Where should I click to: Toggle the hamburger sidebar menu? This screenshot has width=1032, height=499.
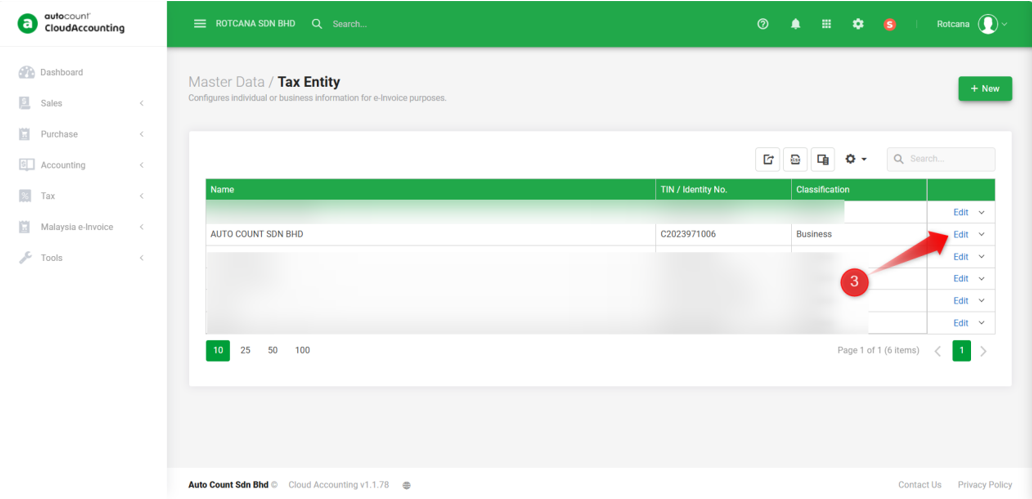coord(199,24)
